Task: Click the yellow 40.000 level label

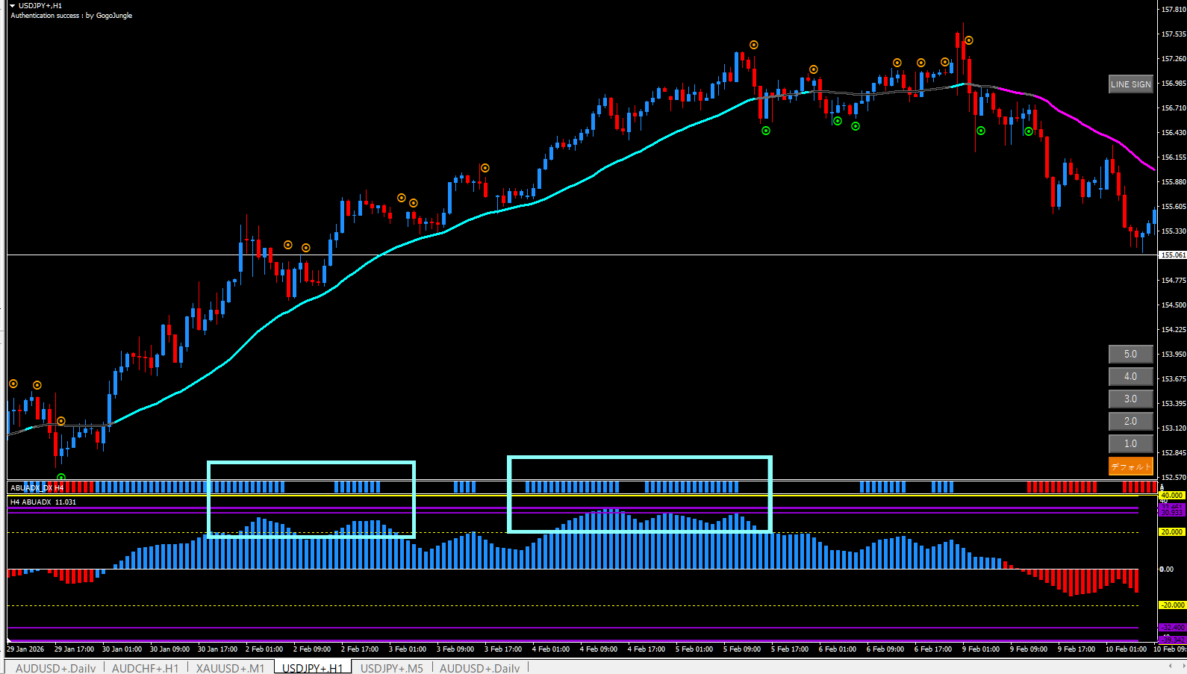Action: click(x=1171, y=496)
